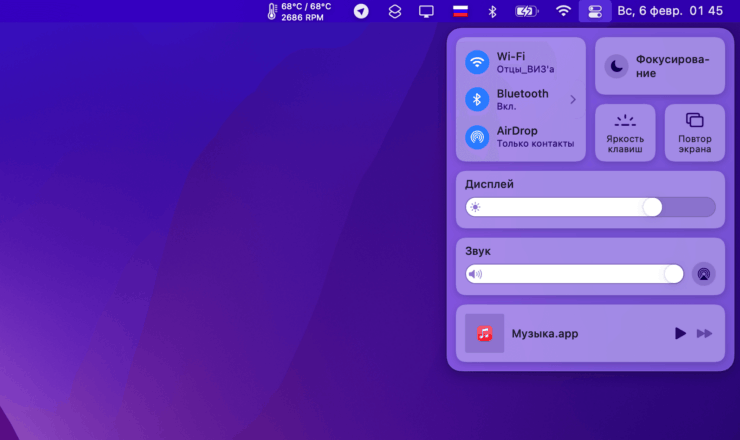
Task: Click the Музыка app artwork thumbnail
Action: click(x=485, y=333)
